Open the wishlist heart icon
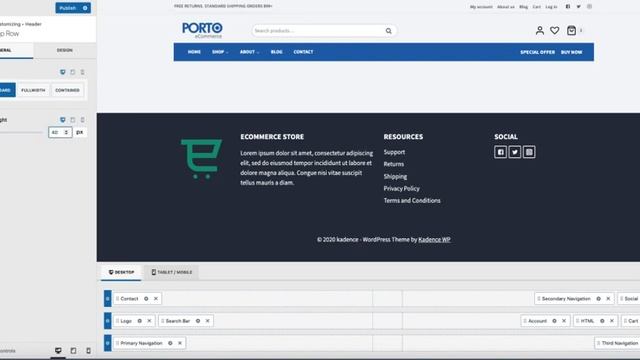This screenshot has width=640, height=360. pos(554,30)
